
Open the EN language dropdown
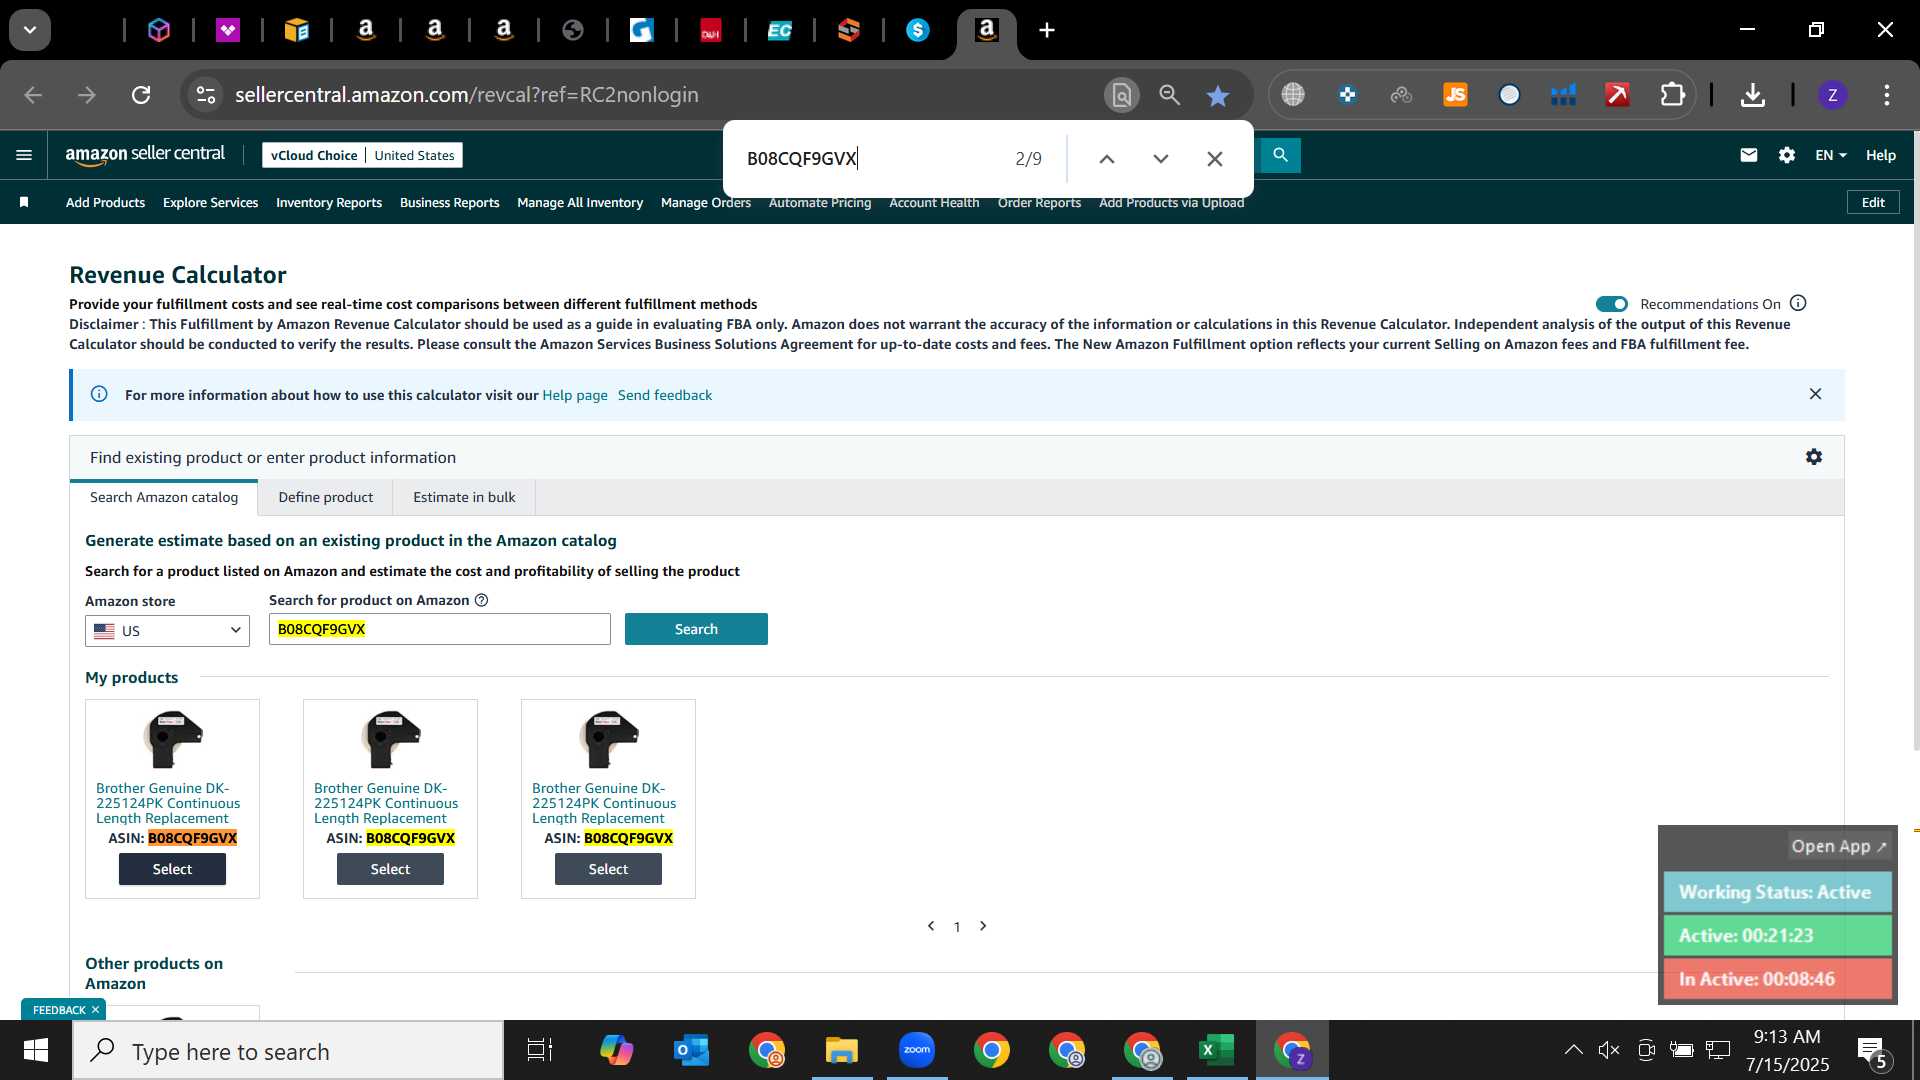coord(1831,155)
